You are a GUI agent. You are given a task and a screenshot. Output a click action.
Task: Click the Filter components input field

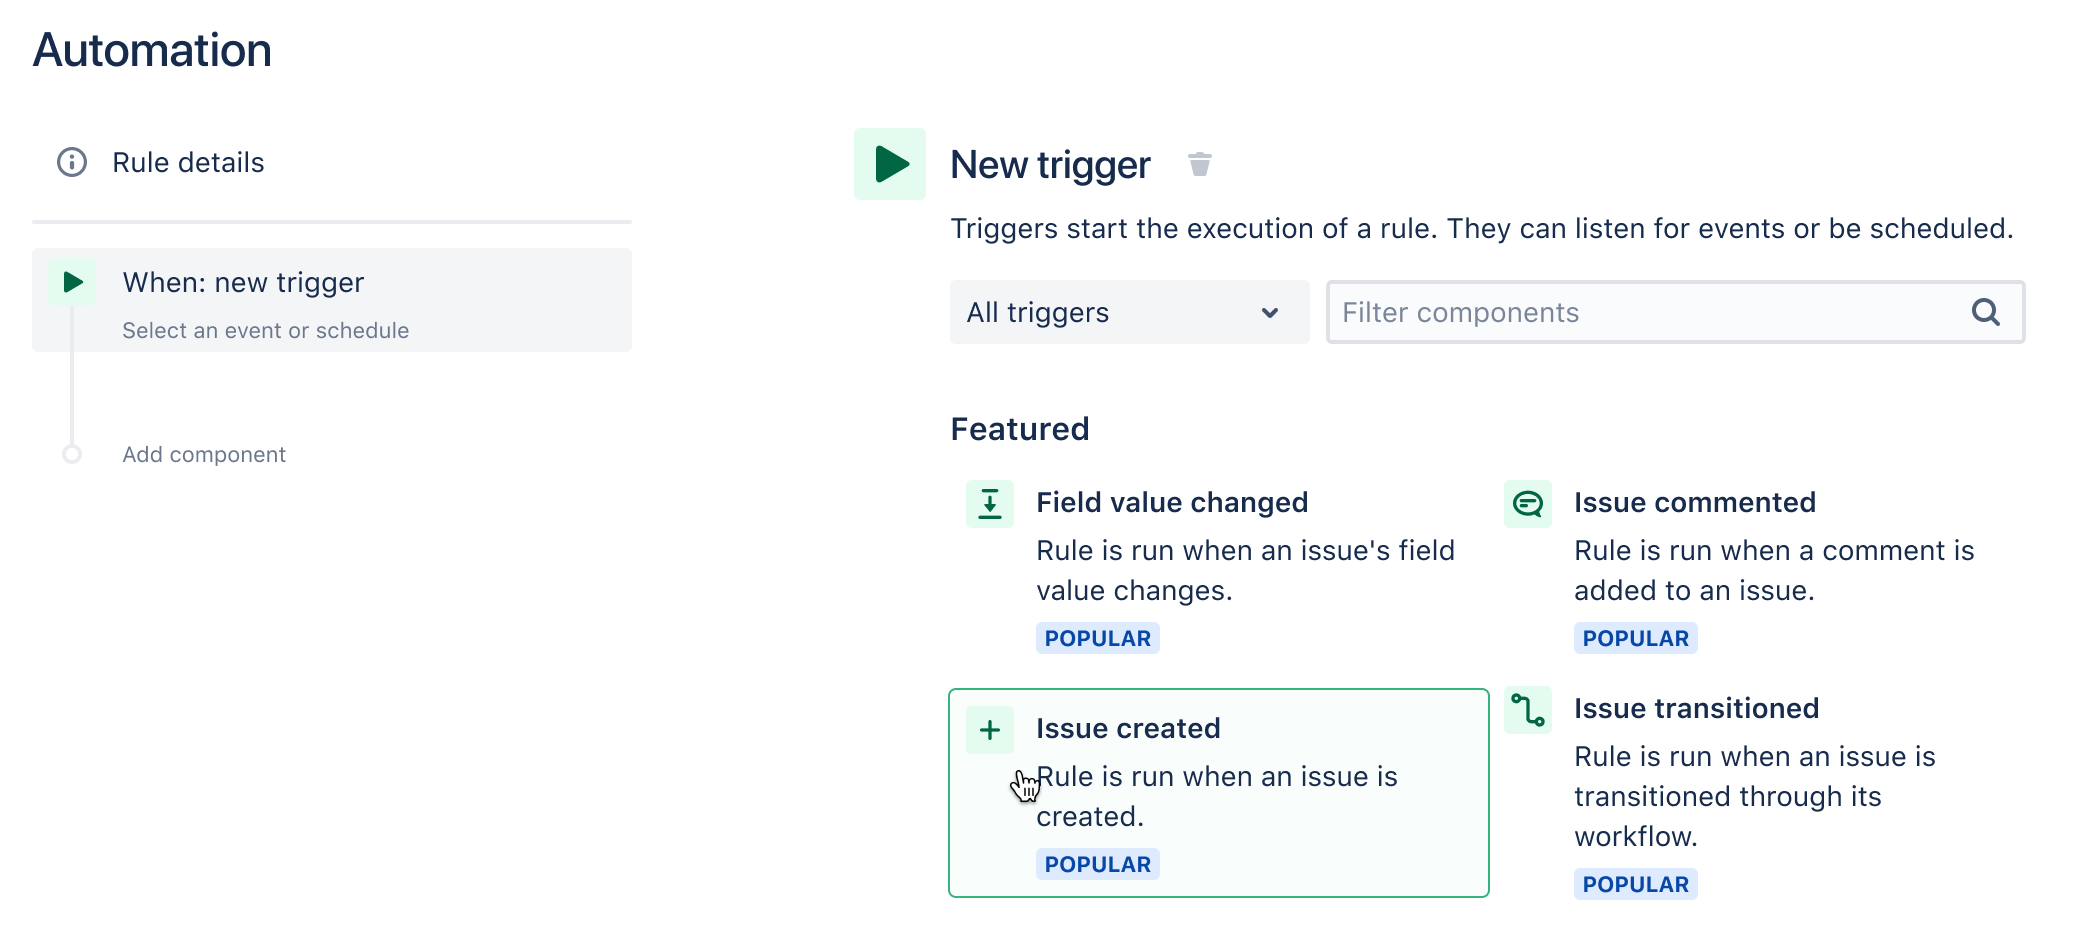tap(1676, 312)
